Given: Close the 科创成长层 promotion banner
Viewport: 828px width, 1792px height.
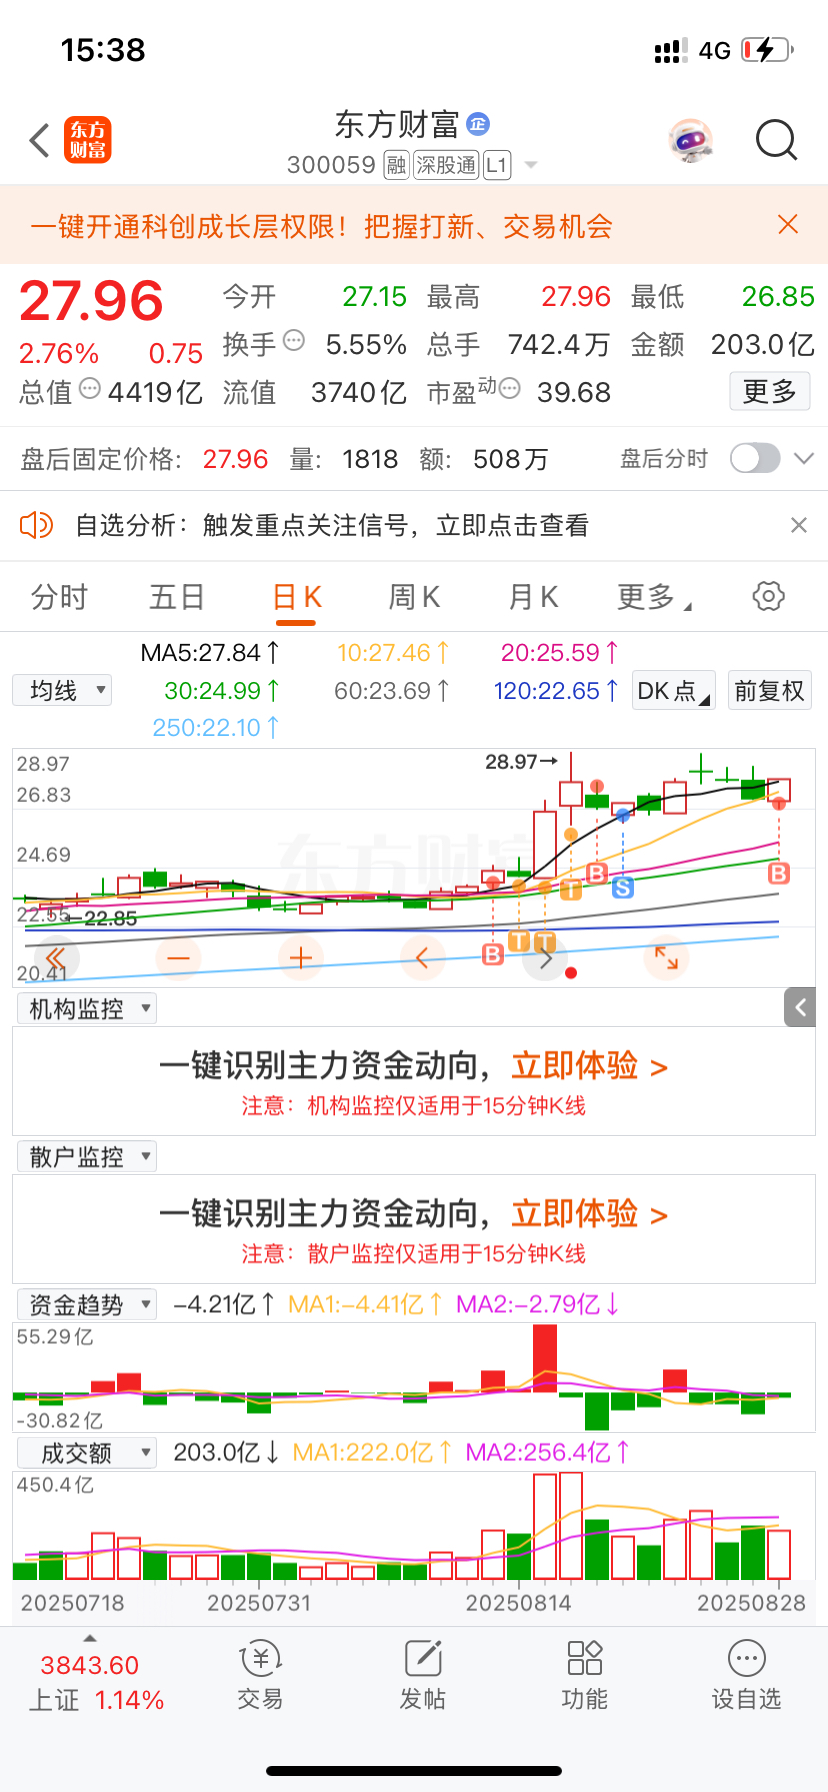Looking at the screenshot, I should click(x=788, y=224).
